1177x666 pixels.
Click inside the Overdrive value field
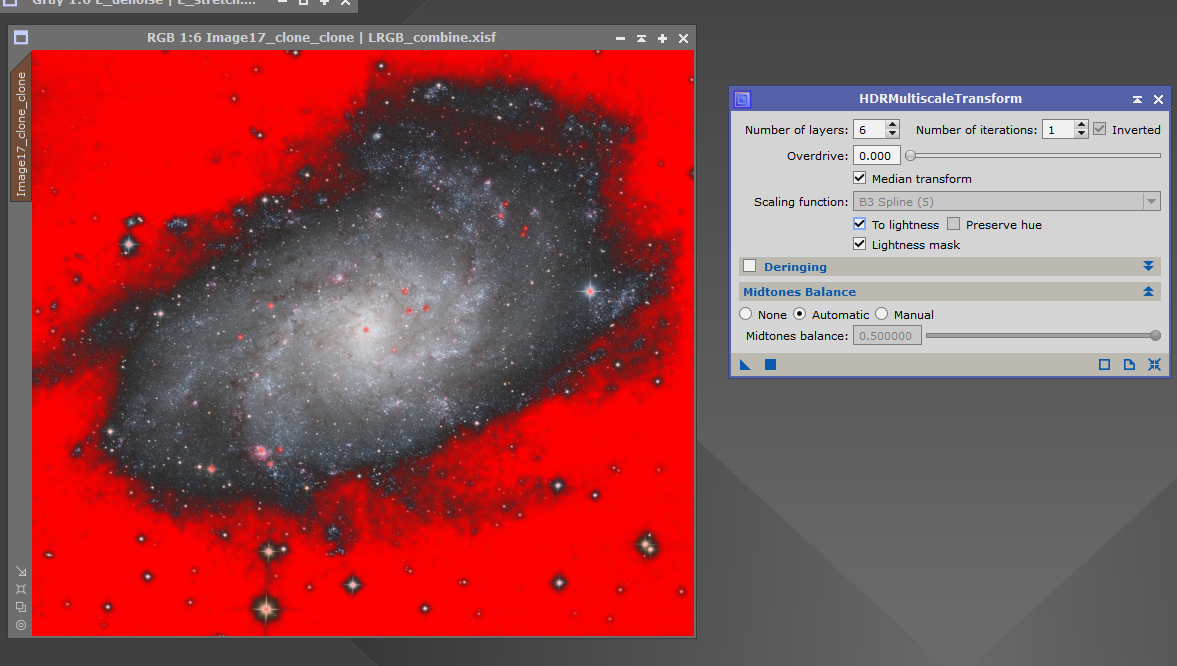876,155
